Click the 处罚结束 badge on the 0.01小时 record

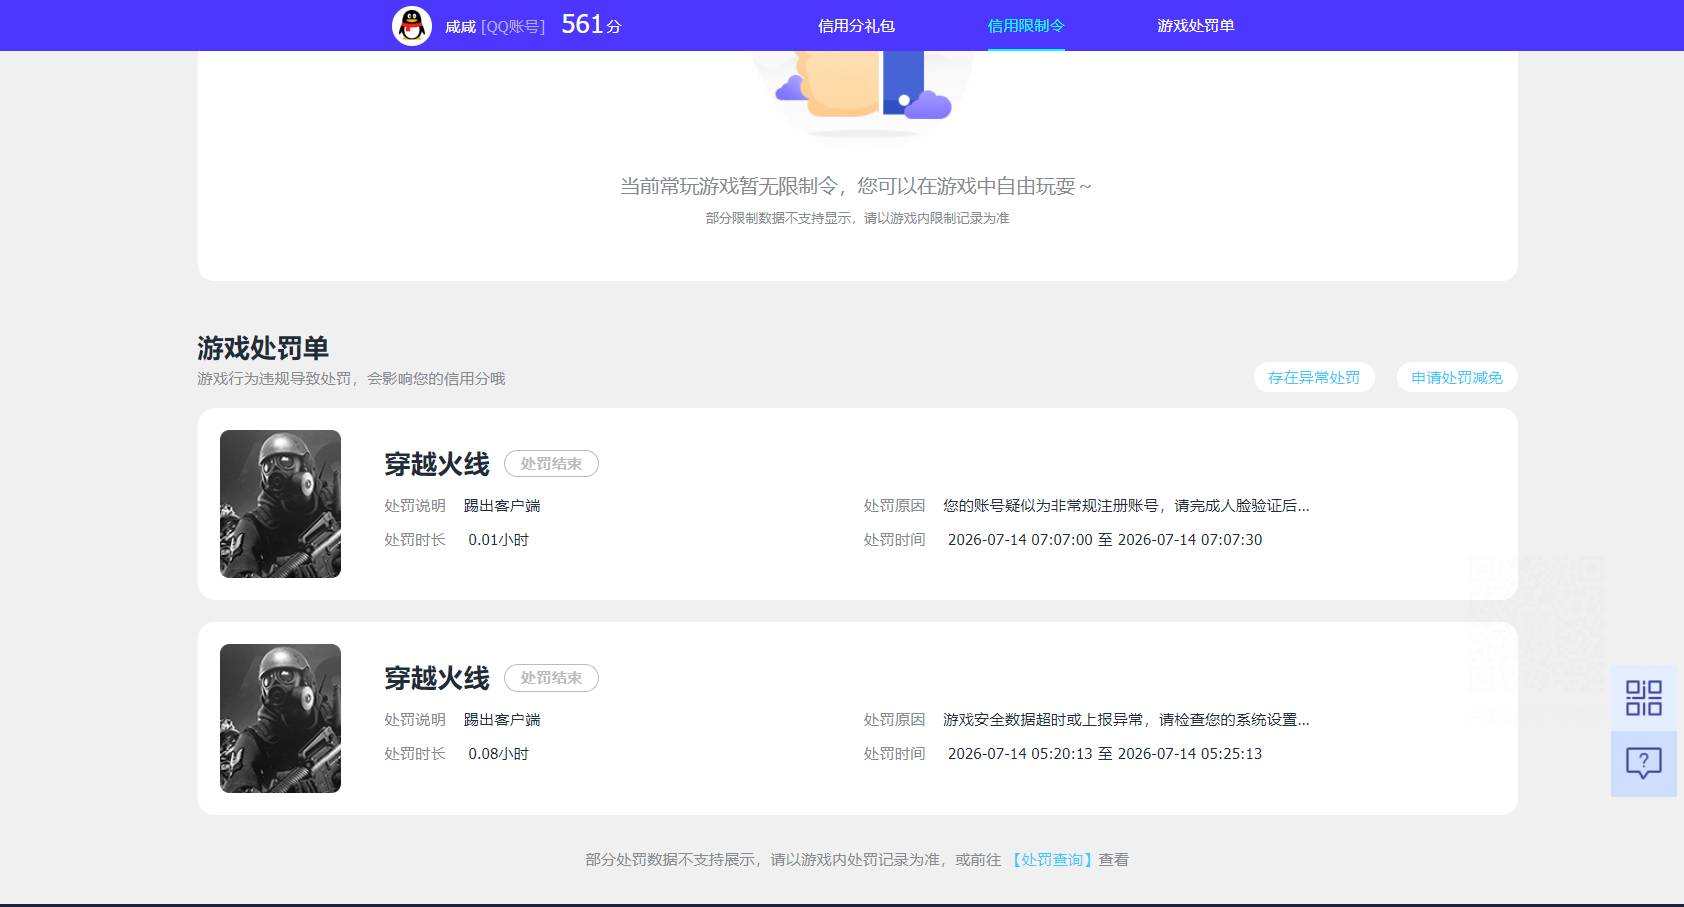point(551,464)
